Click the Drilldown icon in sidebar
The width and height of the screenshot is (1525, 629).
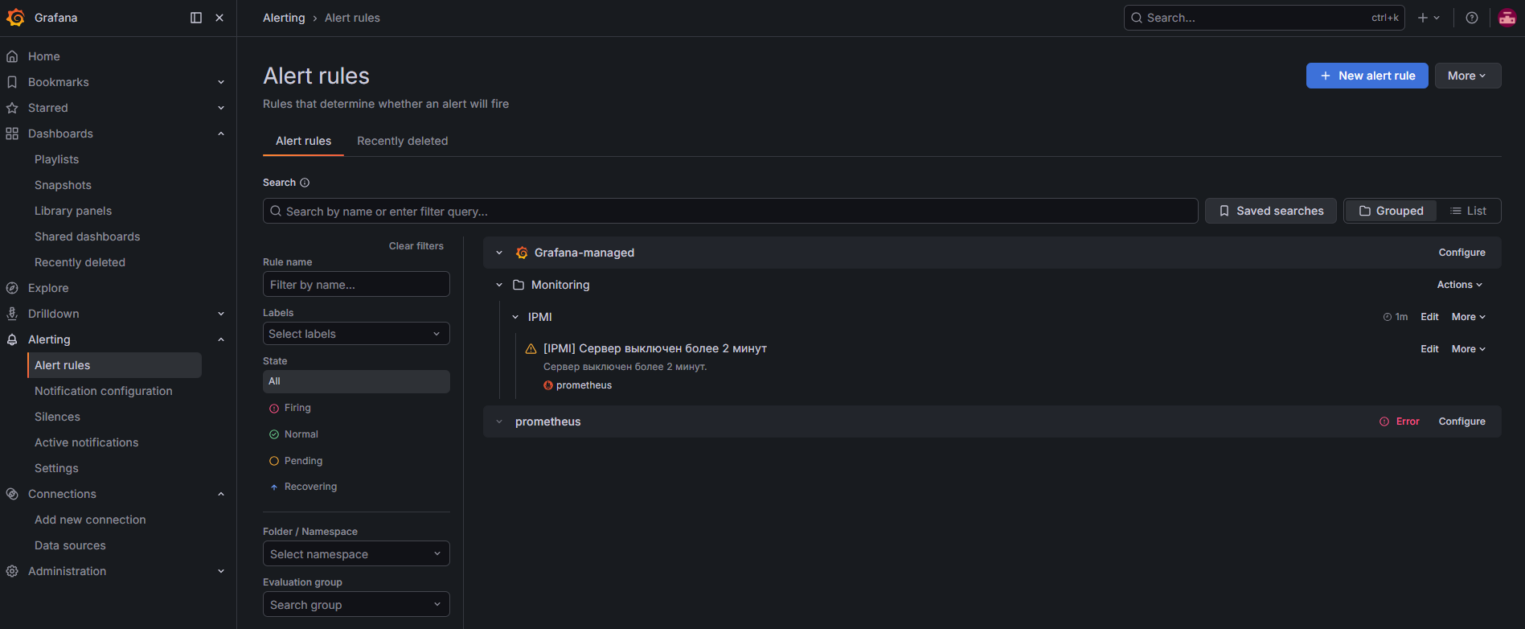[12, 314]
